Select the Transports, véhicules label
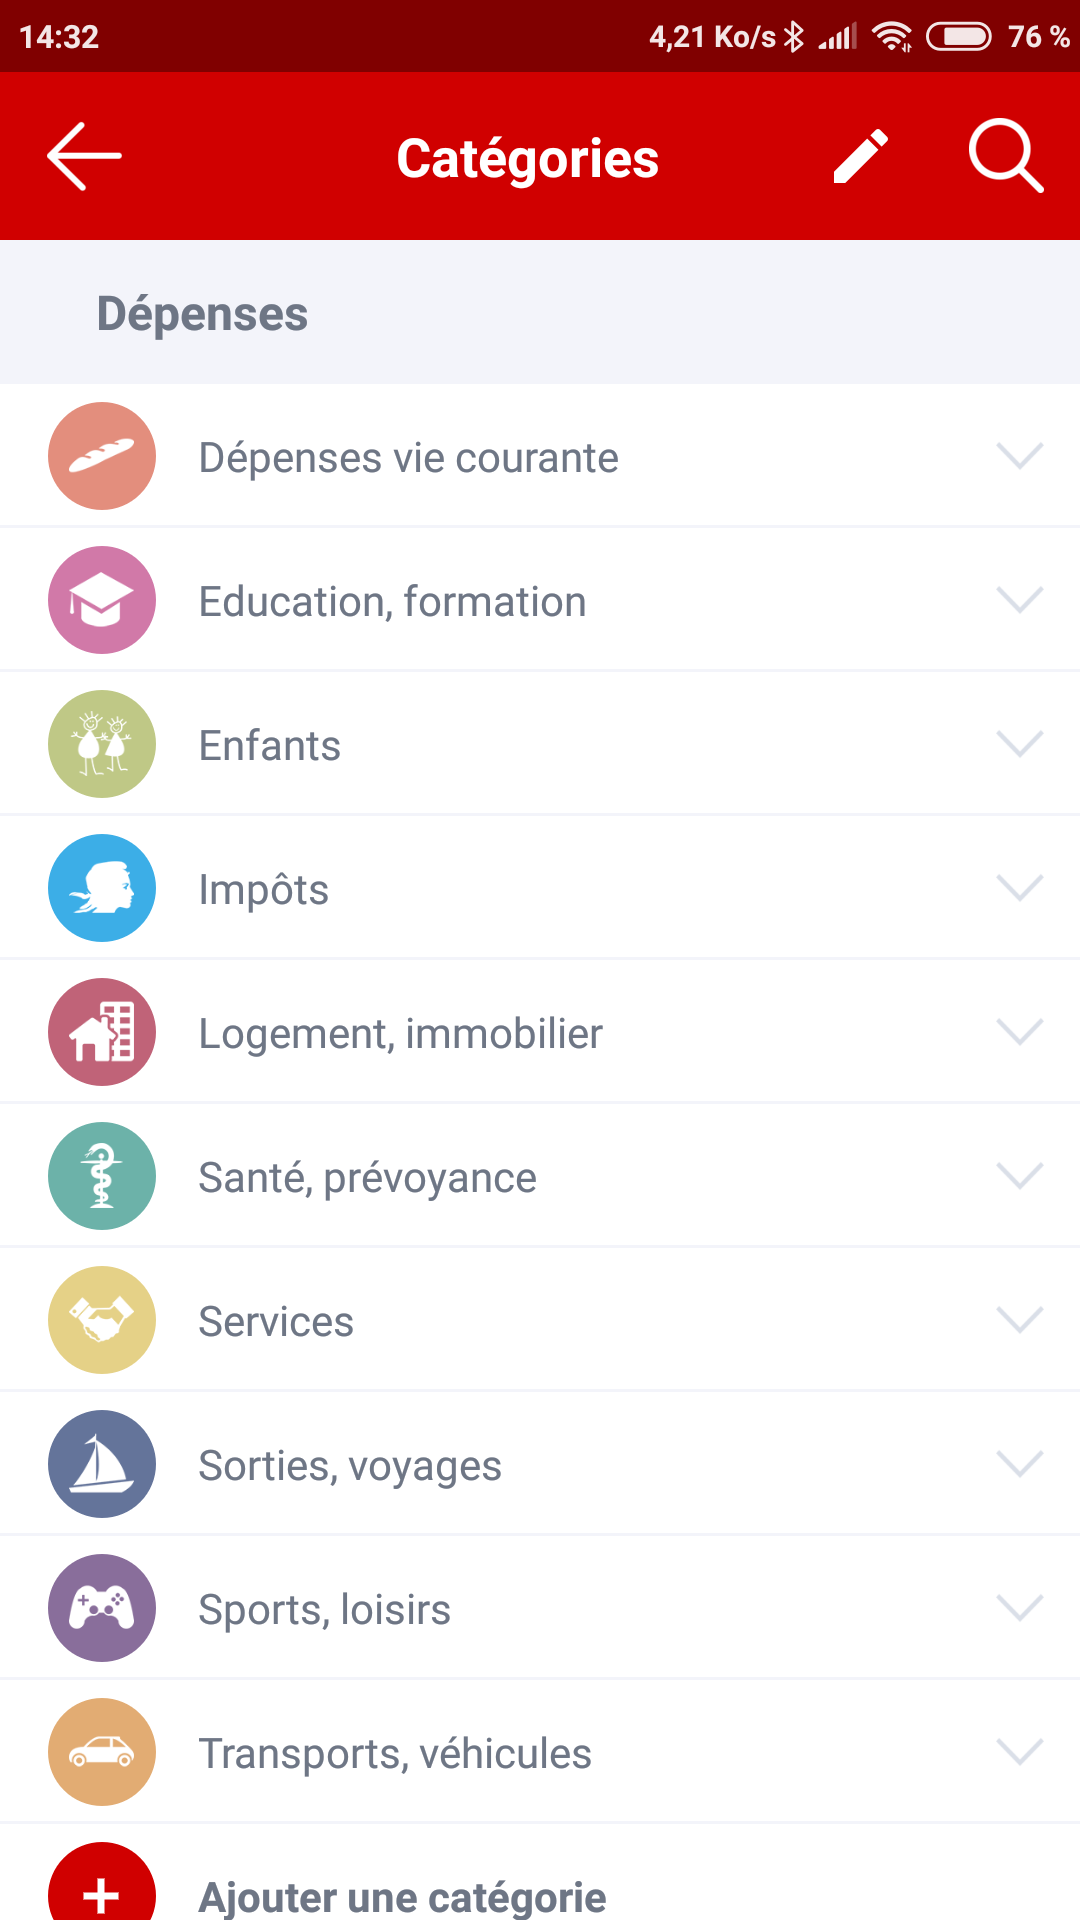1080x1920 pixels. [395, 1754]
